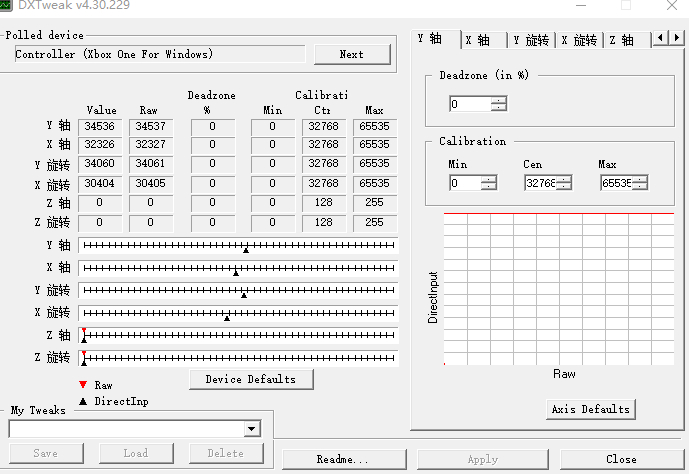Click the tab scroll right arrow

coord(676,38)
